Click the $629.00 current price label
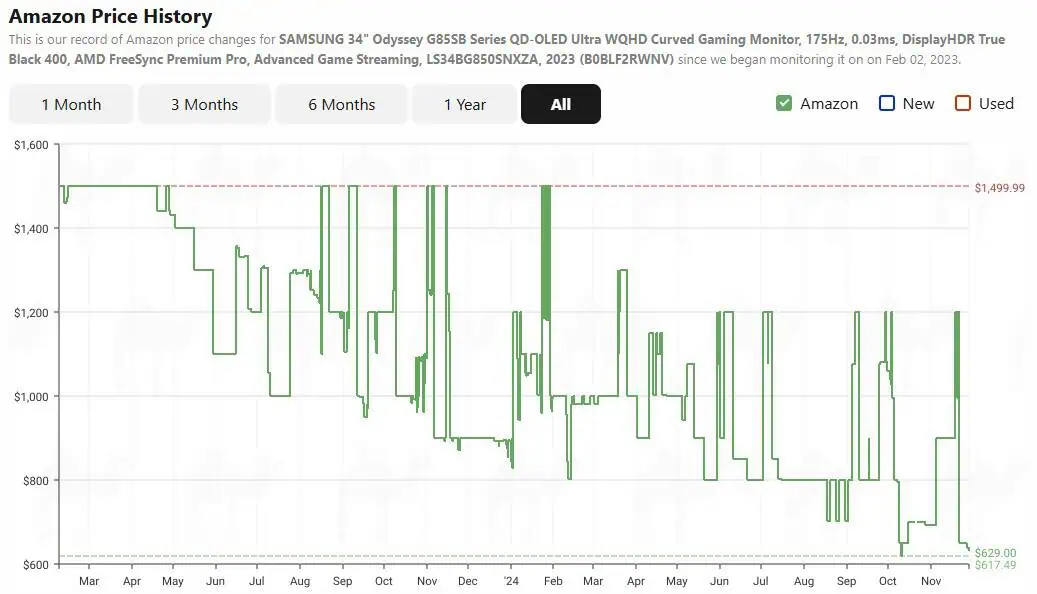1037x594 pixels. tap(995, 553)
